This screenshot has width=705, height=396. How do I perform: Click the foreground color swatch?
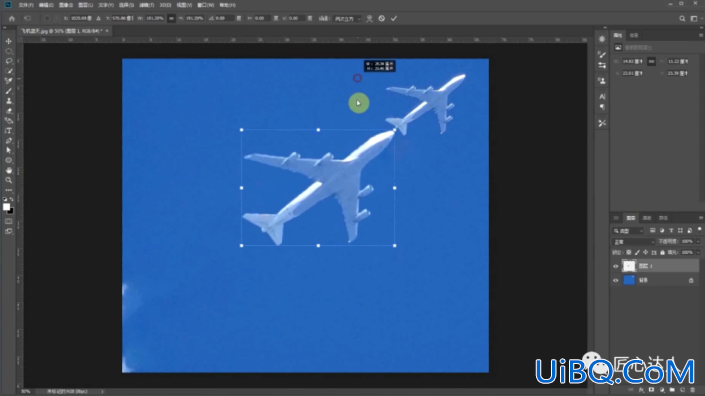click(x=6, y=207)
